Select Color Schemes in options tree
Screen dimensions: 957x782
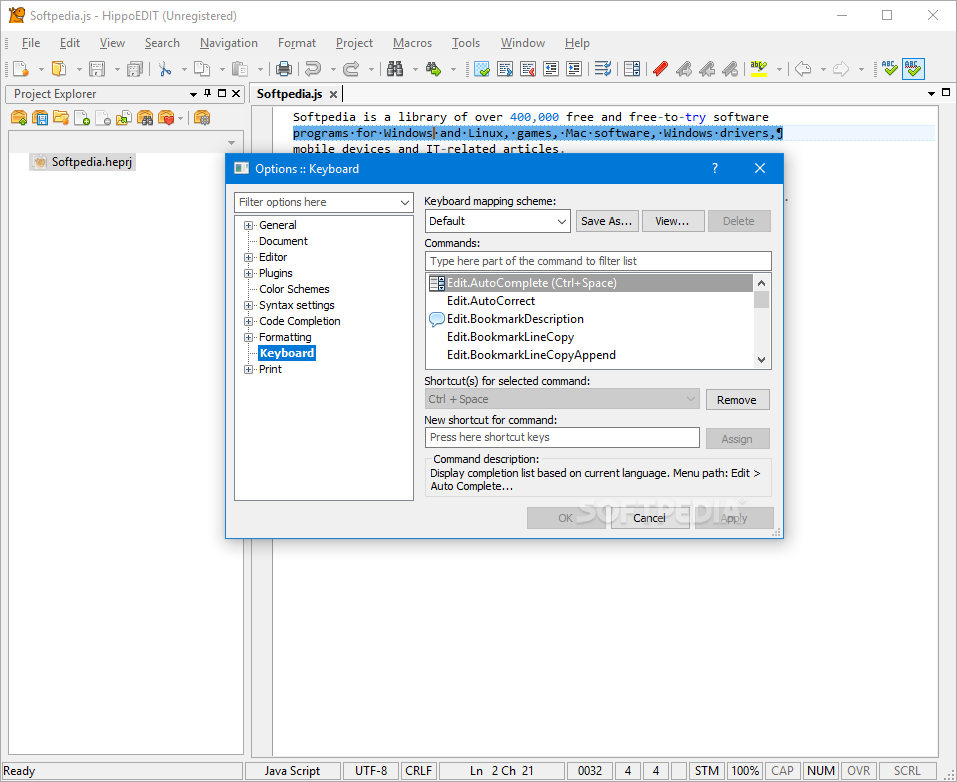point(294,289)
